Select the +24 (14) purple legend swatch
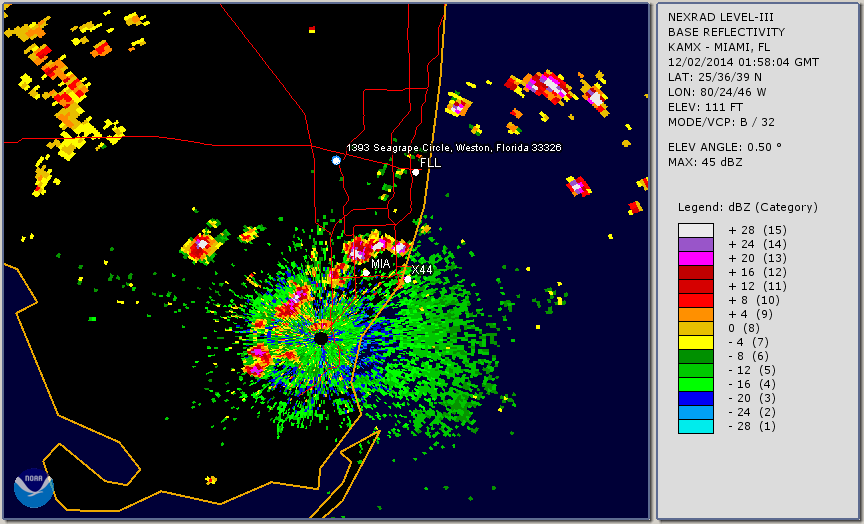The image size is (864, 524). click(x=696, y=245)
